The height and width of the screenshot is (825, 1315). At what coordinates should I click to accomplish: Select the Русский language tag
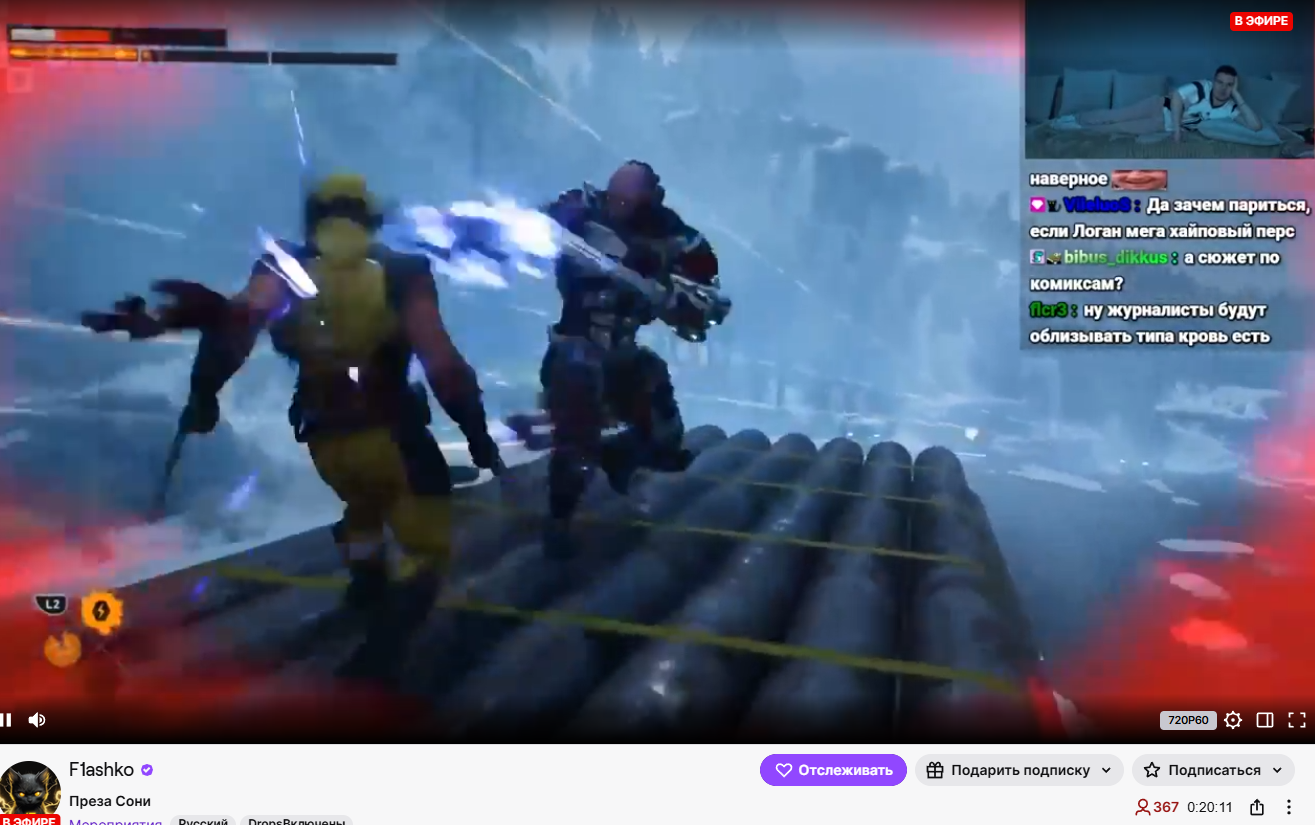pyautogui.click(x=201, y=822)
